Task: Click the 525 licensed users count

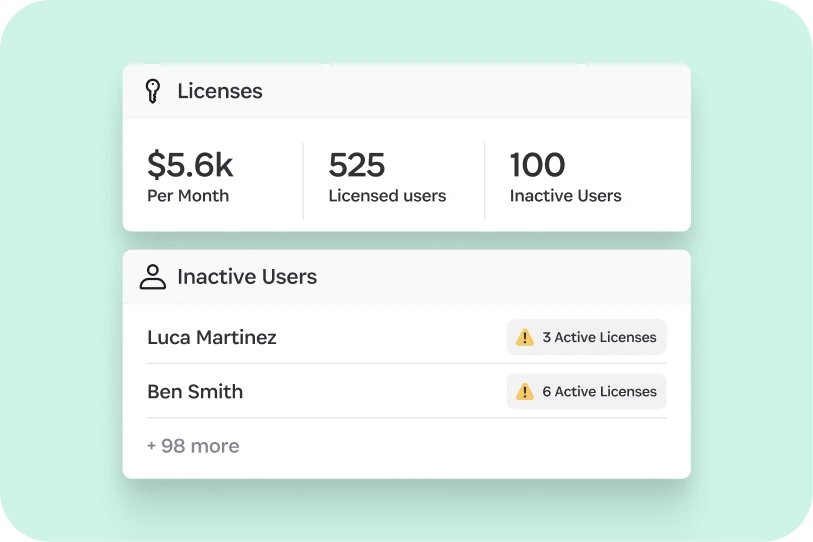Action: (357, 165)
